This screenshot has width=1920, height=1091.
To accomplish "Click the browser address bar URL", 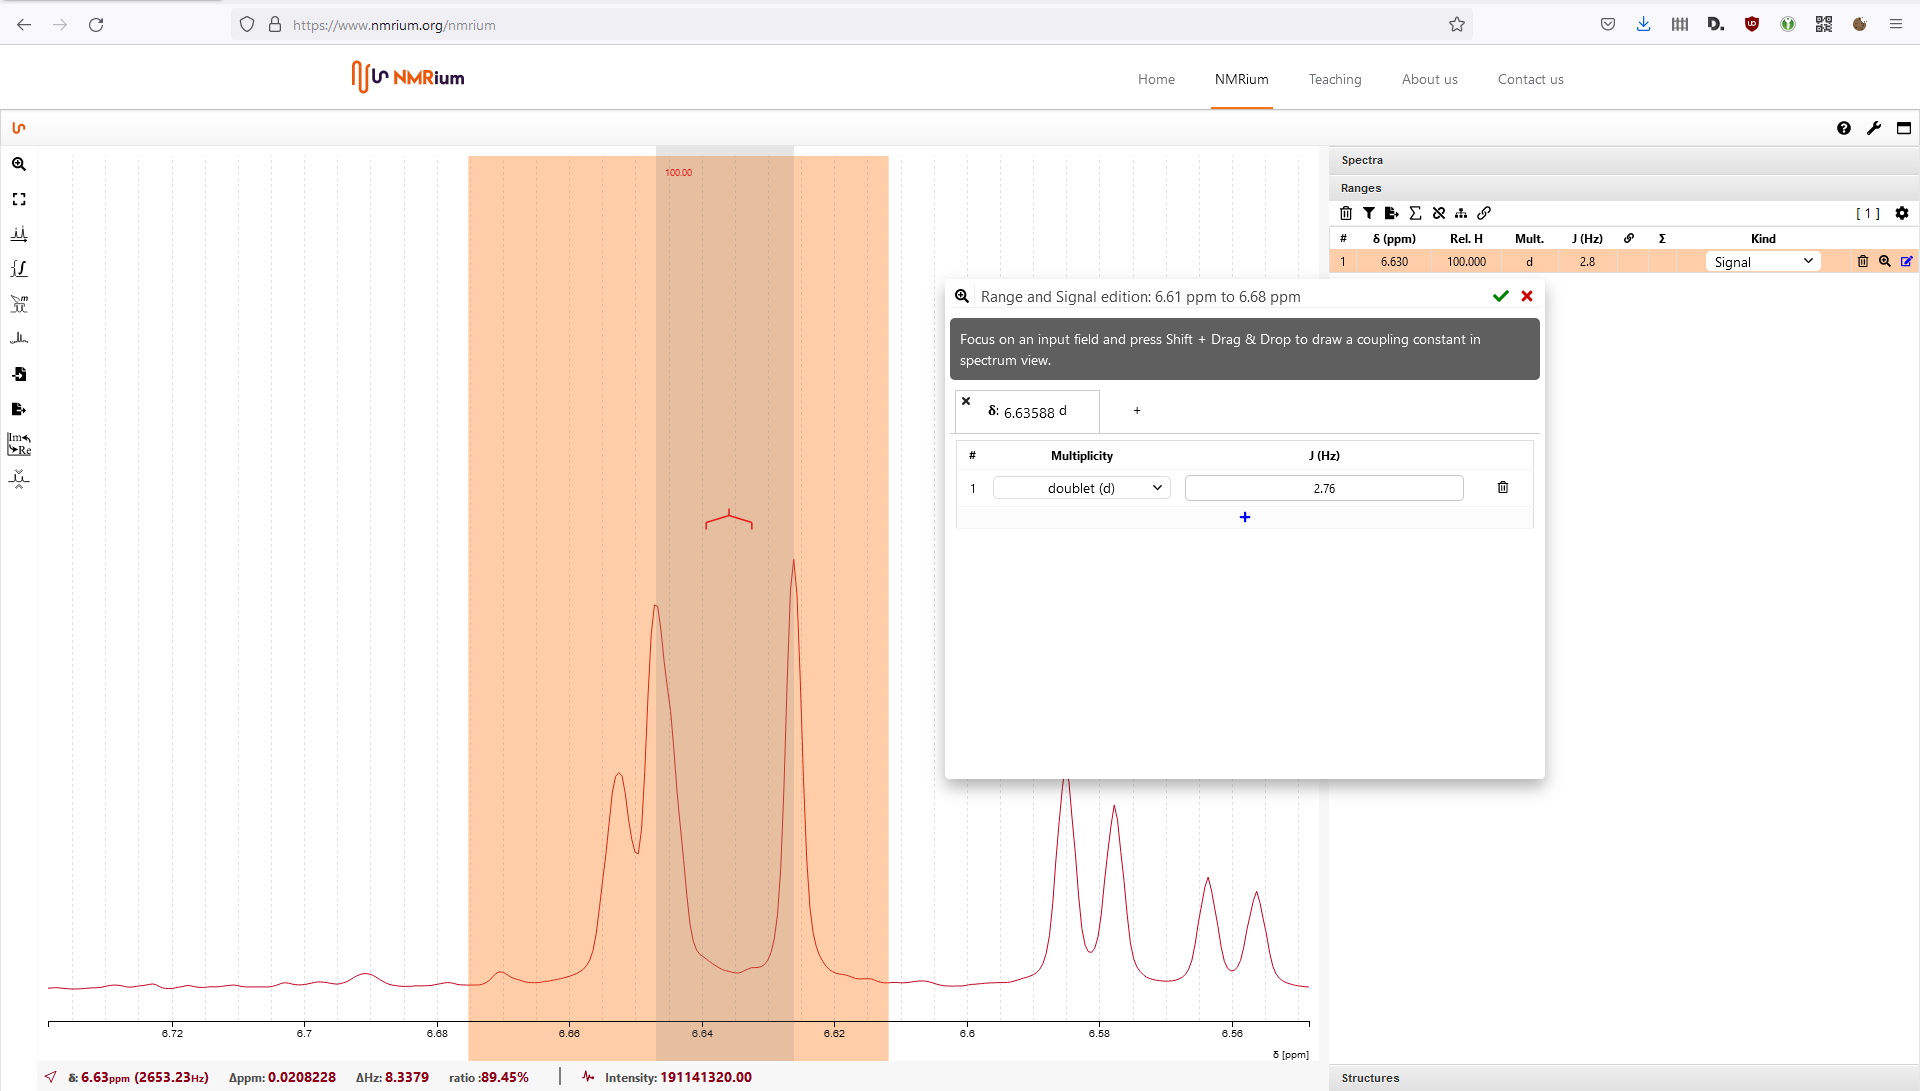I will [394, 25].
